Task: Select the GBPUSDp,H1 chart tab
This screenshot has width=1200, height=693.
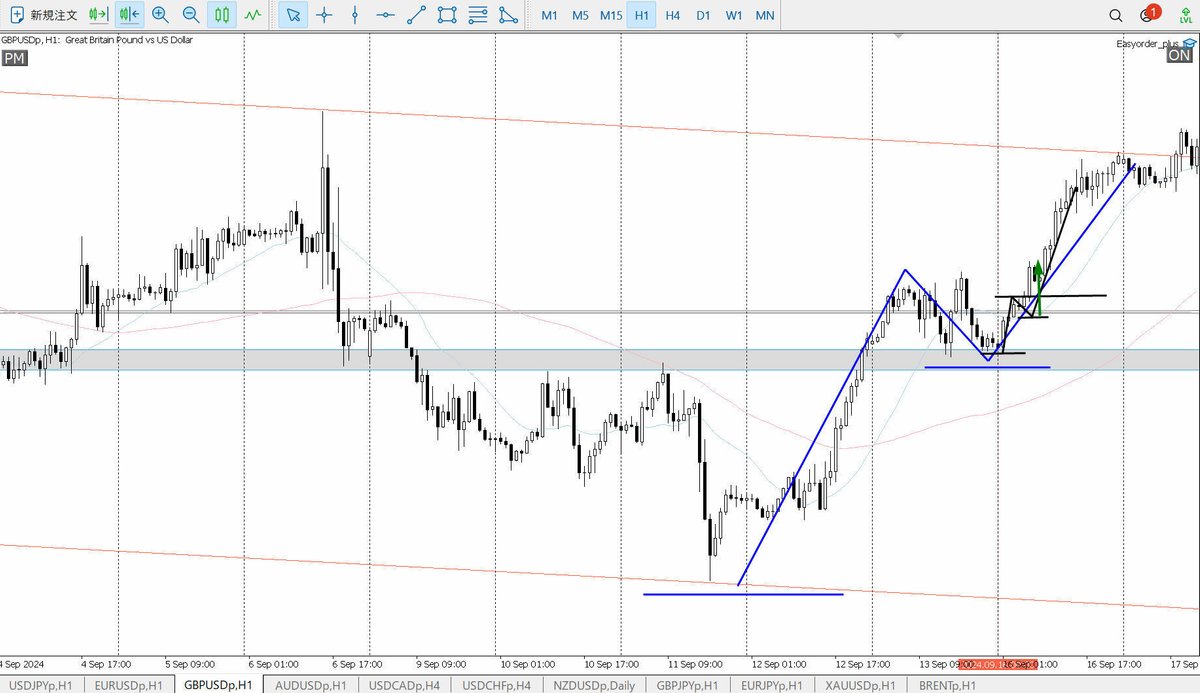Action: (219, 685)
